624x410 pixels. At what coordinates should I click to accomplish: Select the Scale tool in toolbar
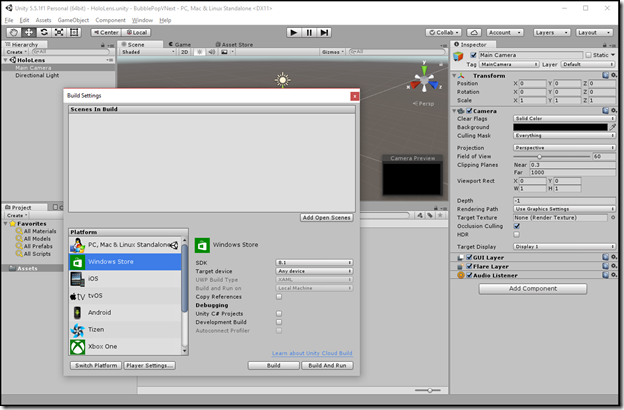click(x=59, y=32)
